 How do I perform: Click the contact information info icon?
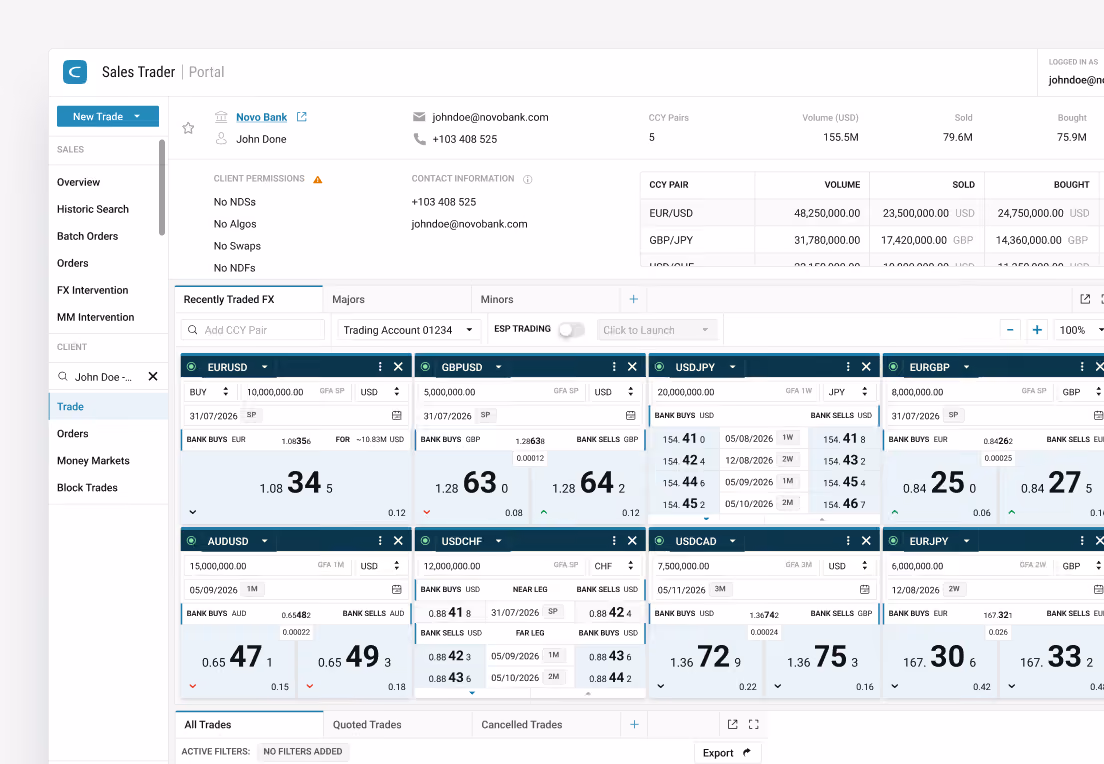[x=527, y=180]
